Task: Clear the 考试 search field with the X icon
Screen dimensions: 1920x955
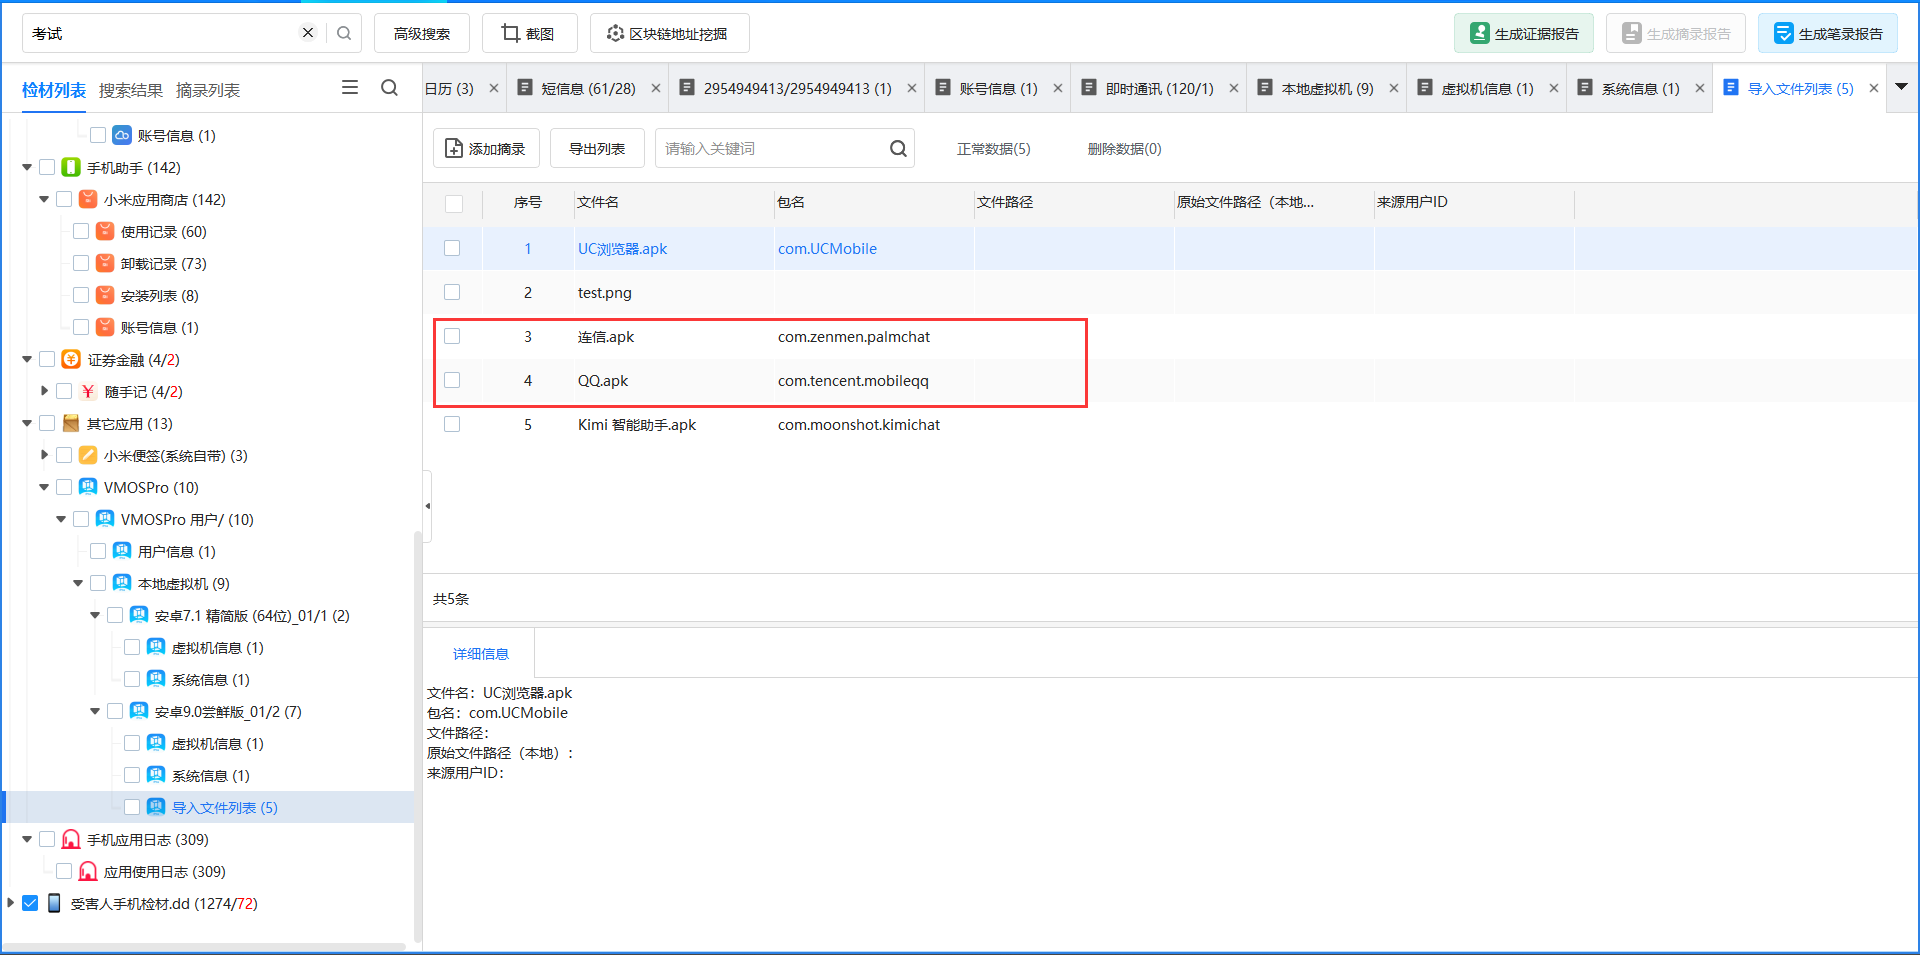Action: (x=307, y=32)
